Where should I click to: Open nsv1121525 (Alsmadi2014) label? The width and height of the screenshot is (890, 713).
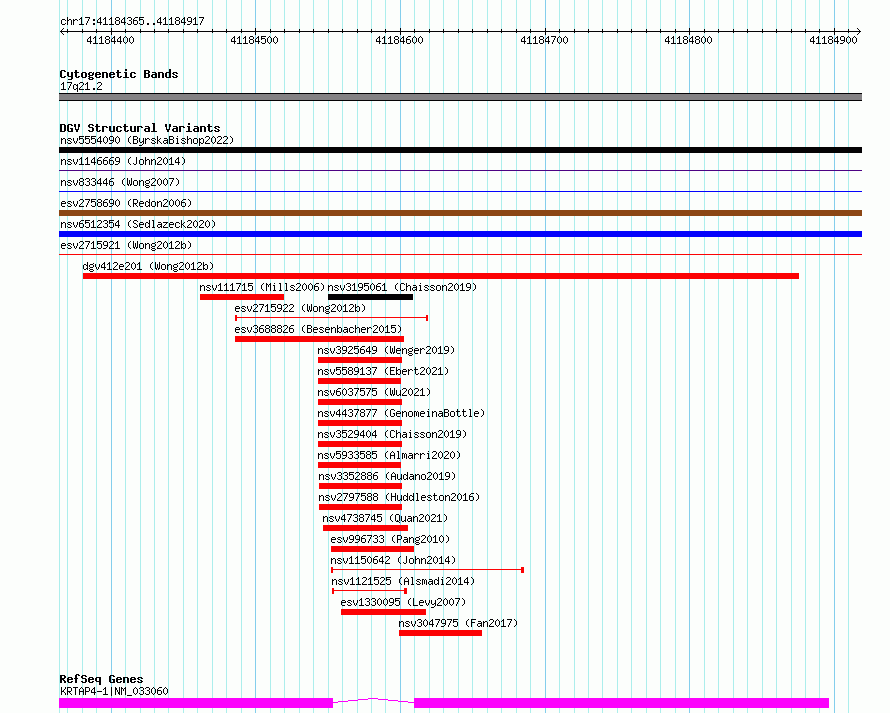tap(403, 581)
